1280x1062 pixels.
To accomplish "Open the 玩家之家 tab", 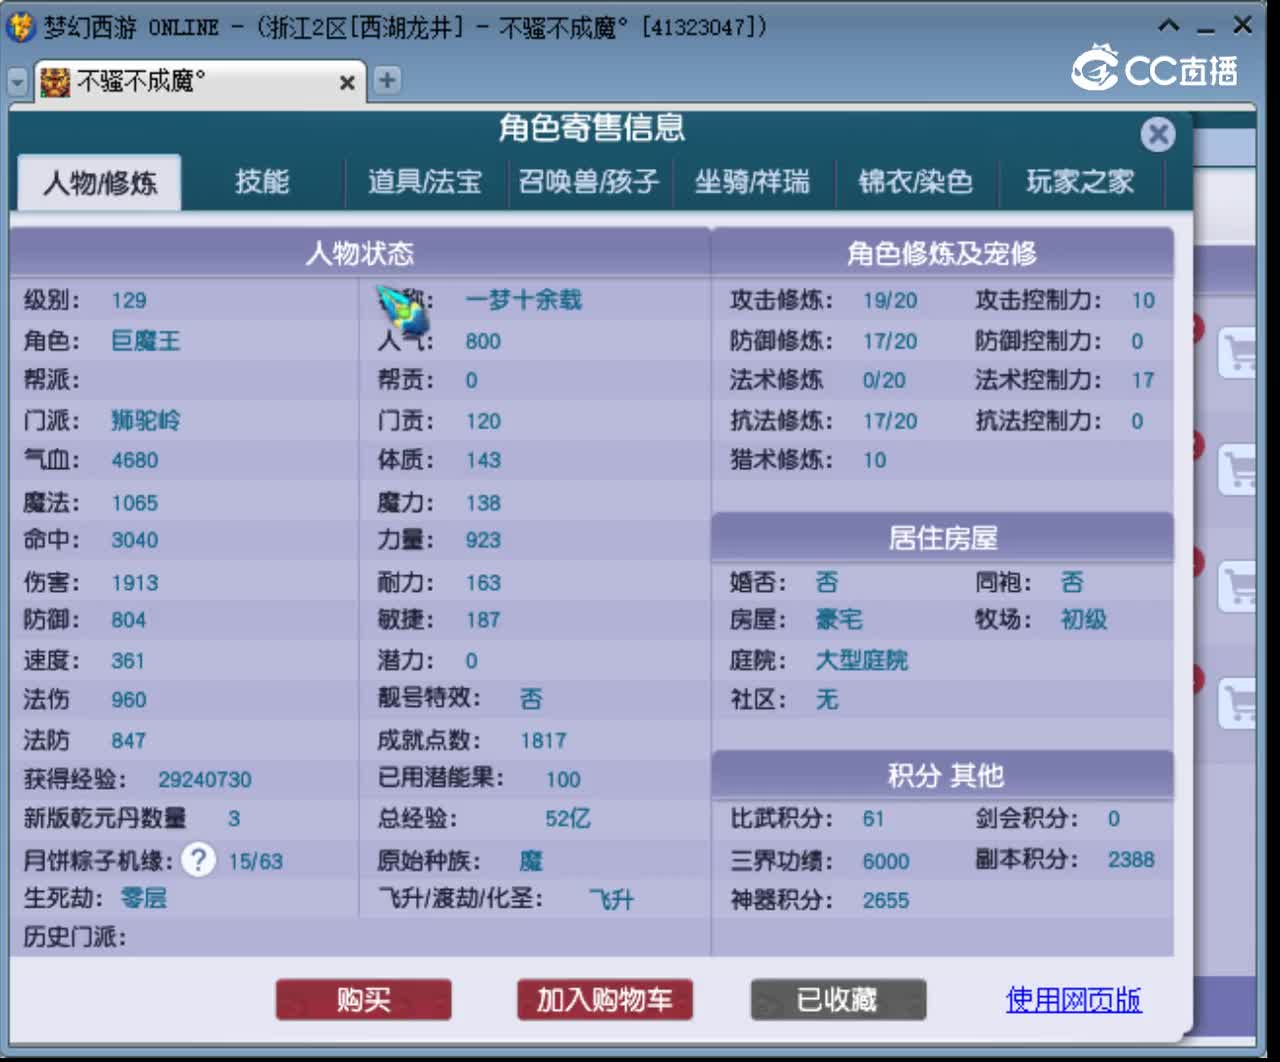I will 1080,182.
